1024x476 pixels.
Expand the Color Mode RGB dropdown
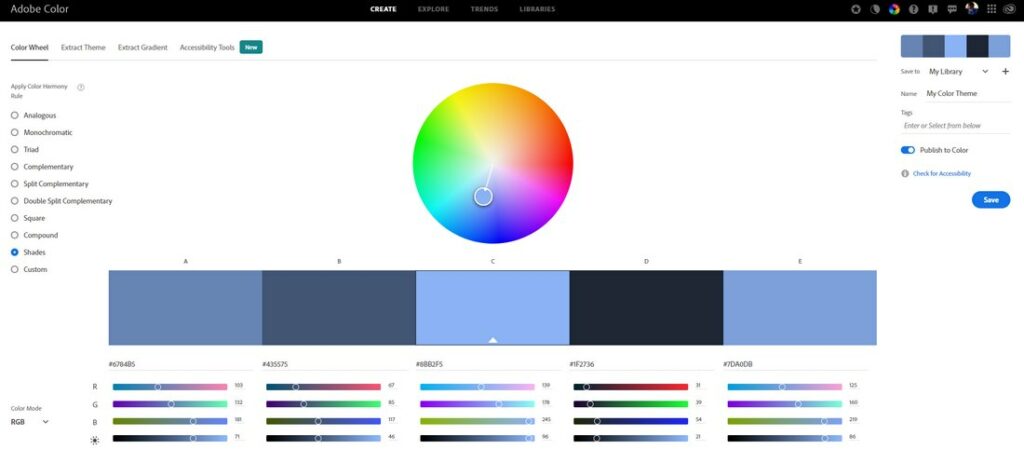tap(30, 422)
